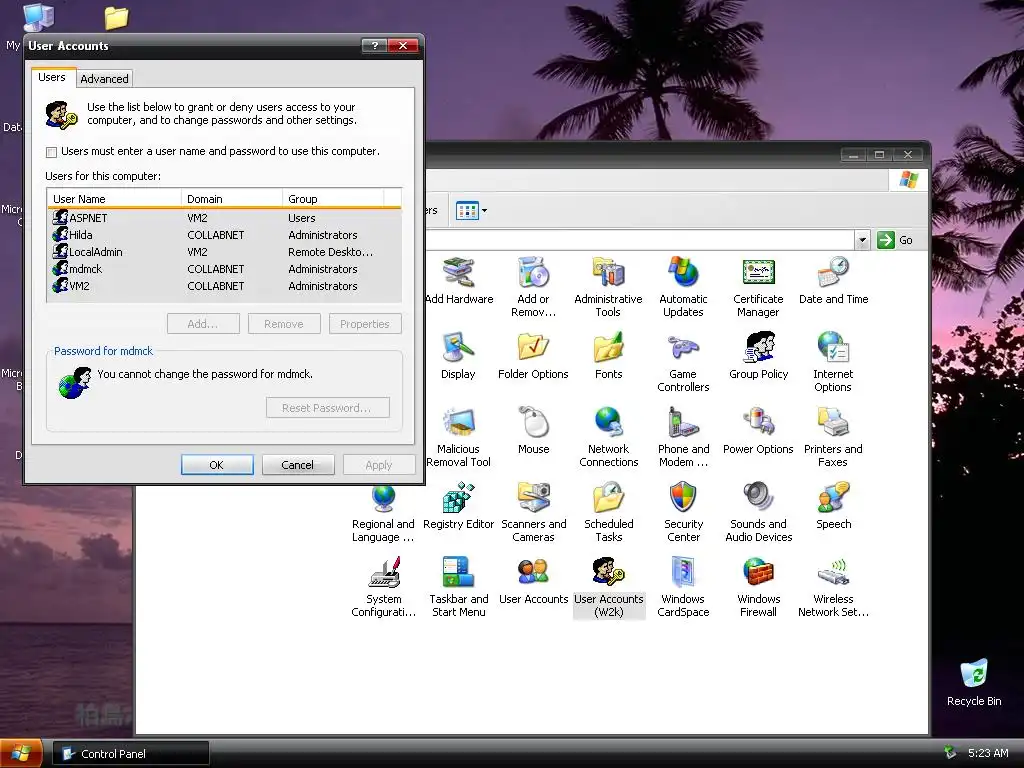Select the ASPNET user row
This screenshot has width=1024, height=768.
pyautogui.click(x=224, y=218)
